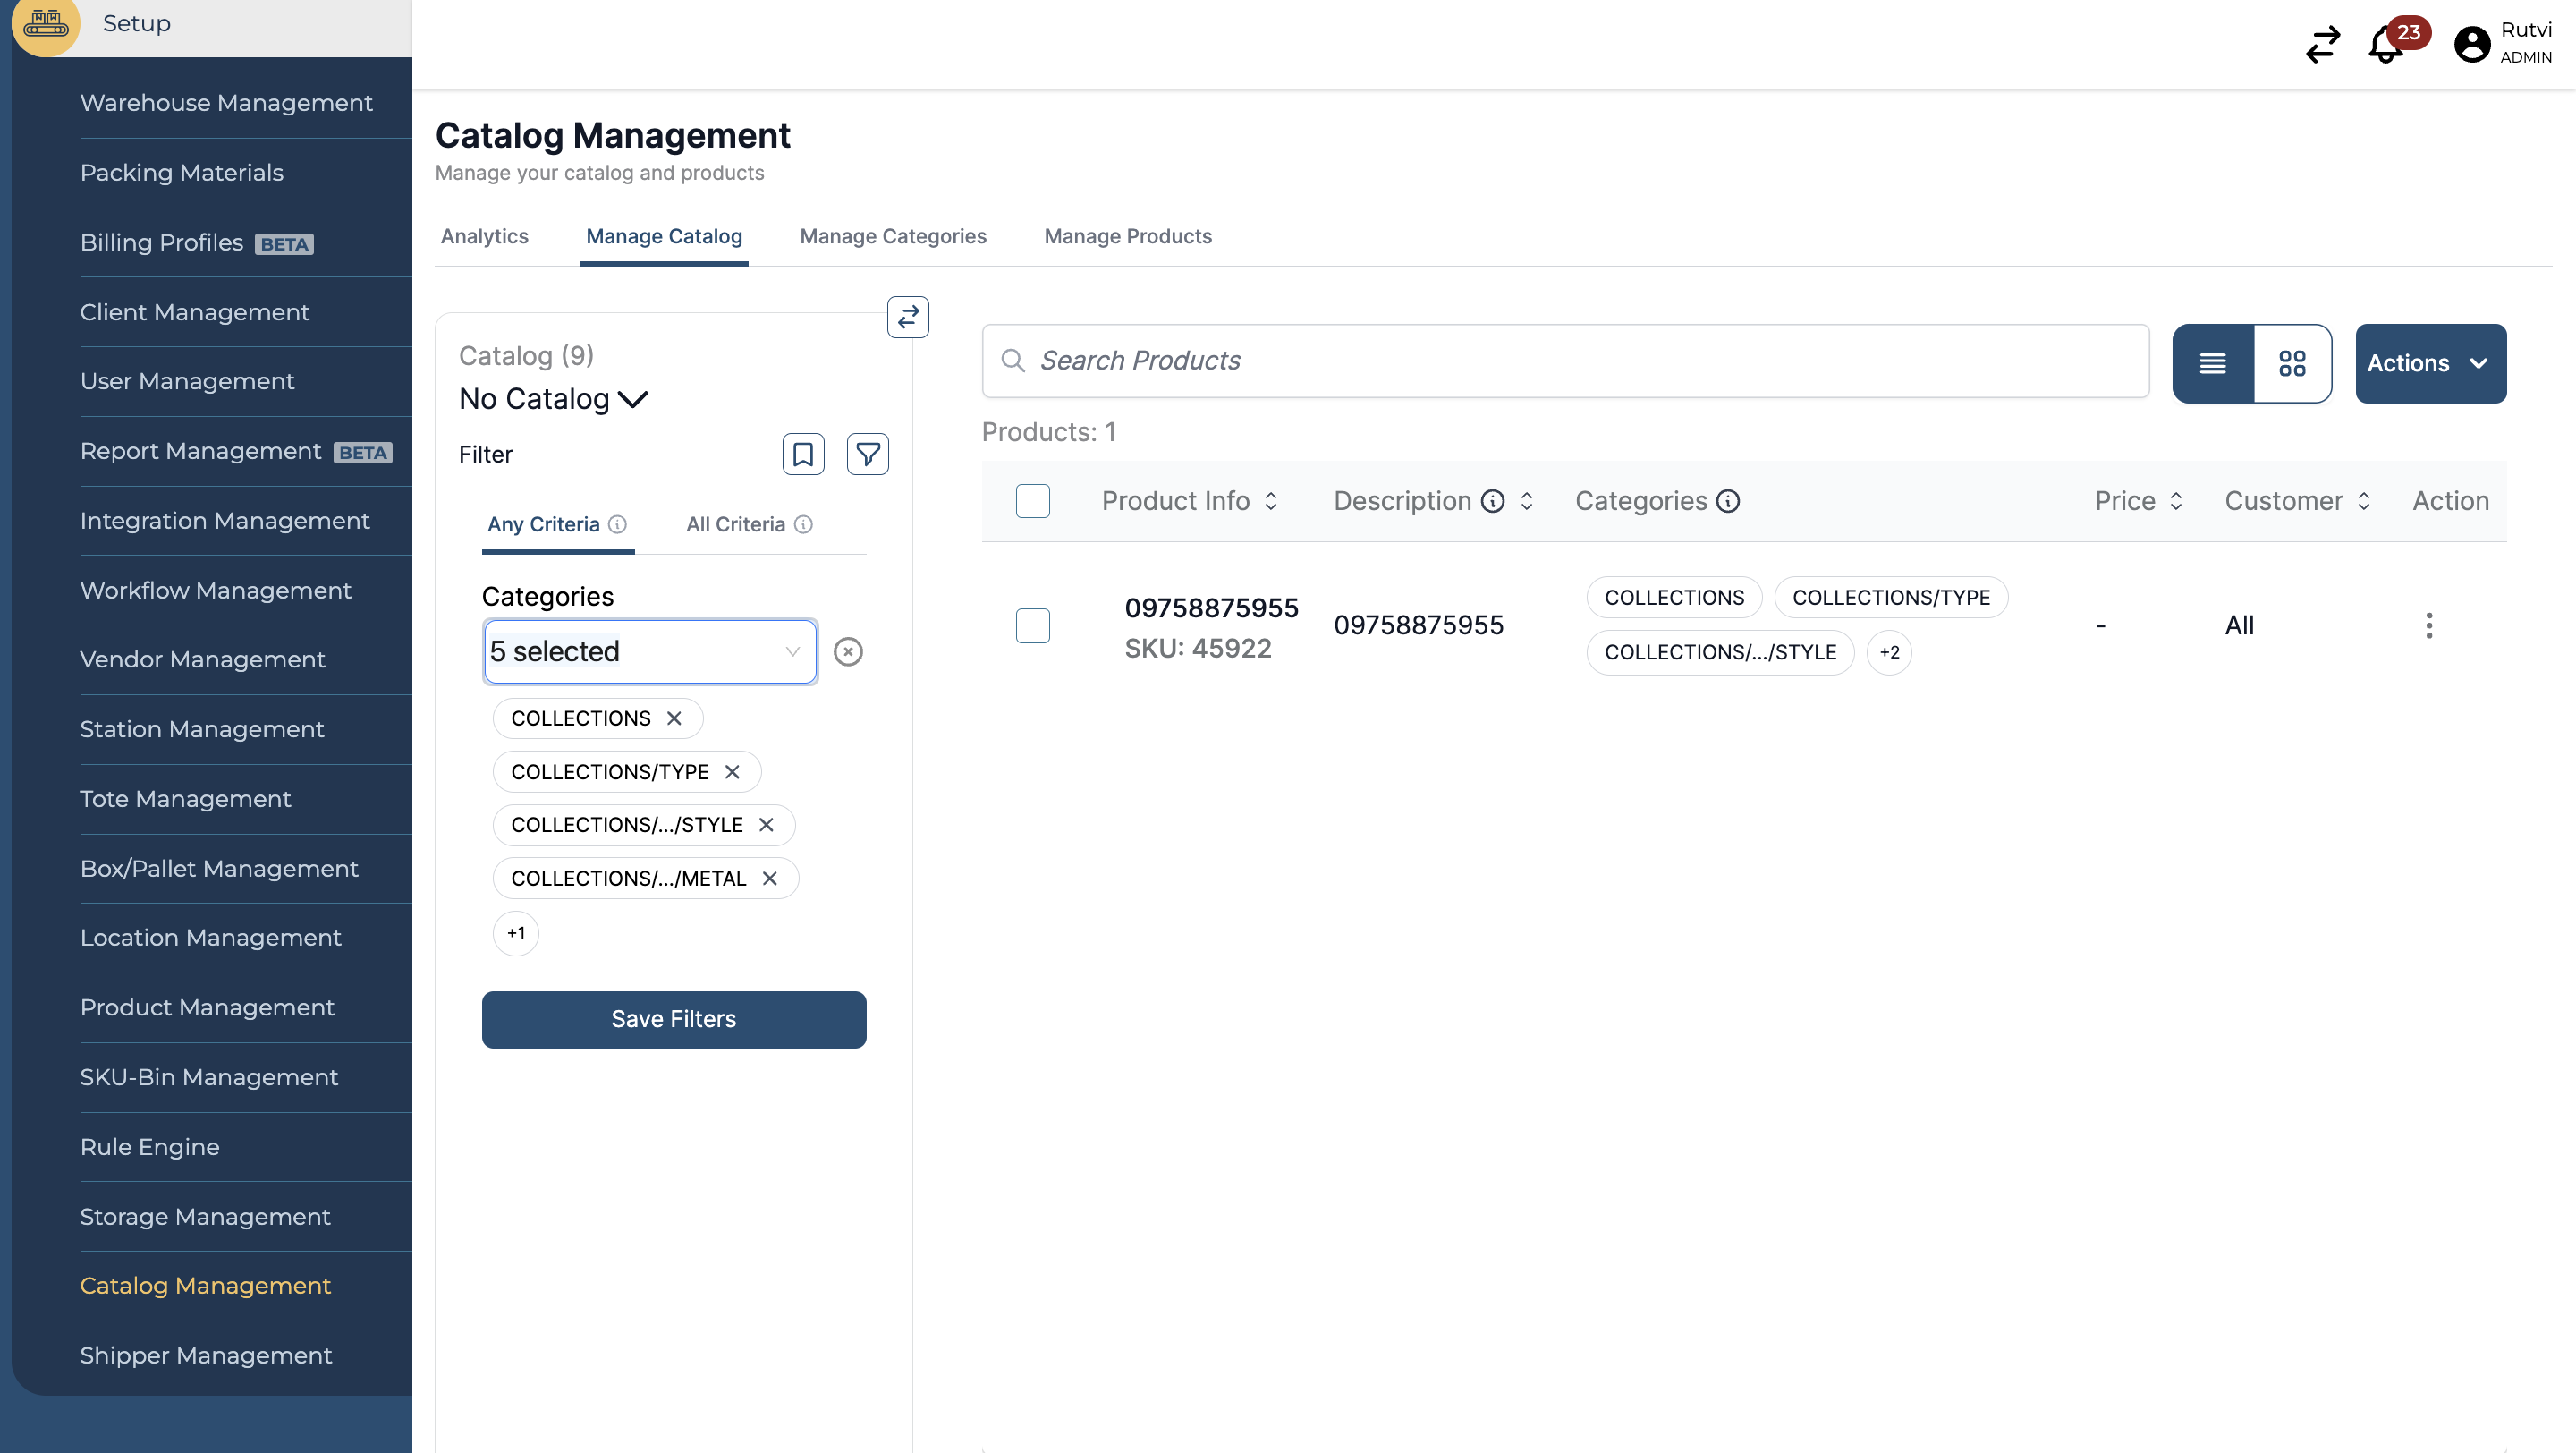Switch filter mode to All Criteria
Image resolution: width=2576 pixels, height=1453 pixels.
pyautogui.click(x=735, y=525)
